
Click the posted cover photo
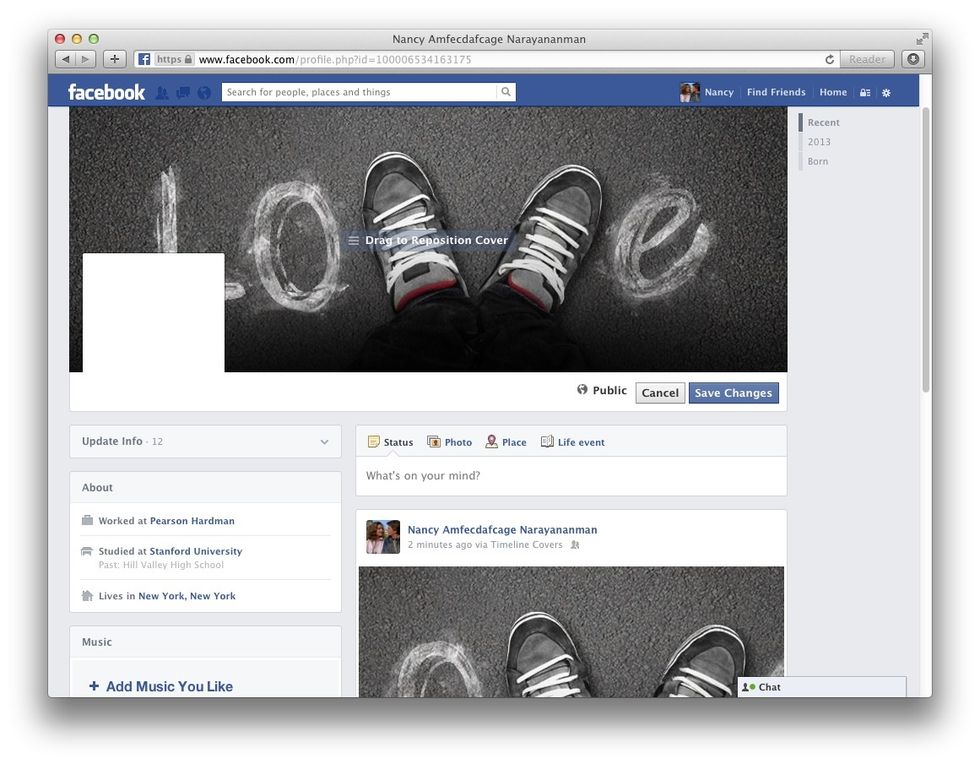pos(571,632)
